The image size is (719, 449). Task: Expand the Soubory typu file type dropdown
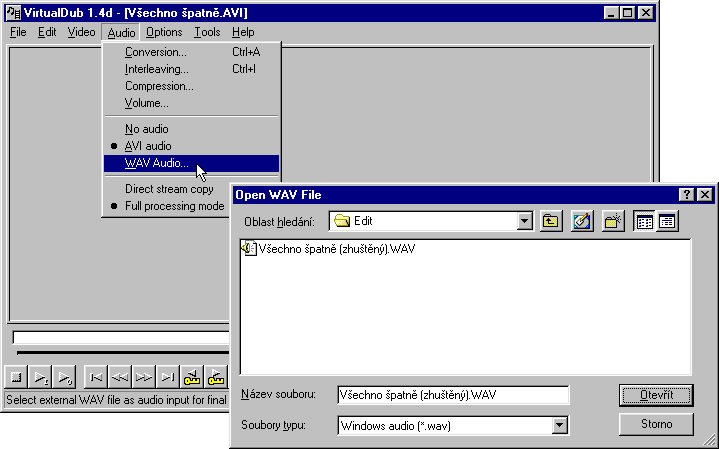(559, 426)
